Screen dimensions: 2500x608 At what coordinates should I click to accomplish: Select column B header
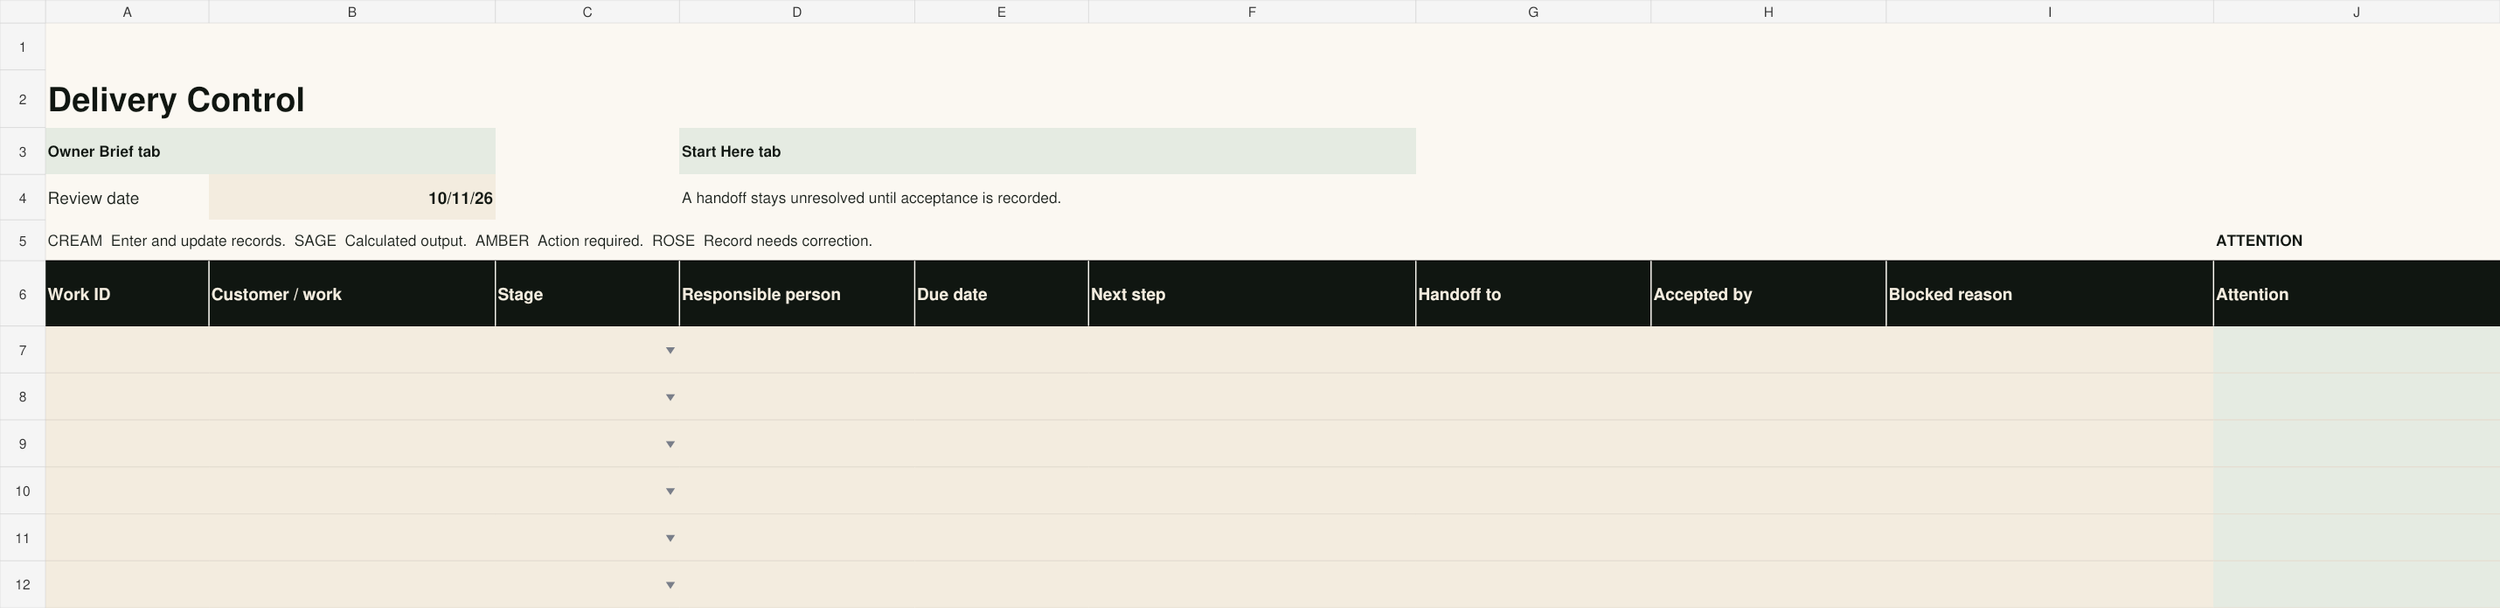(x=352, y=12)
